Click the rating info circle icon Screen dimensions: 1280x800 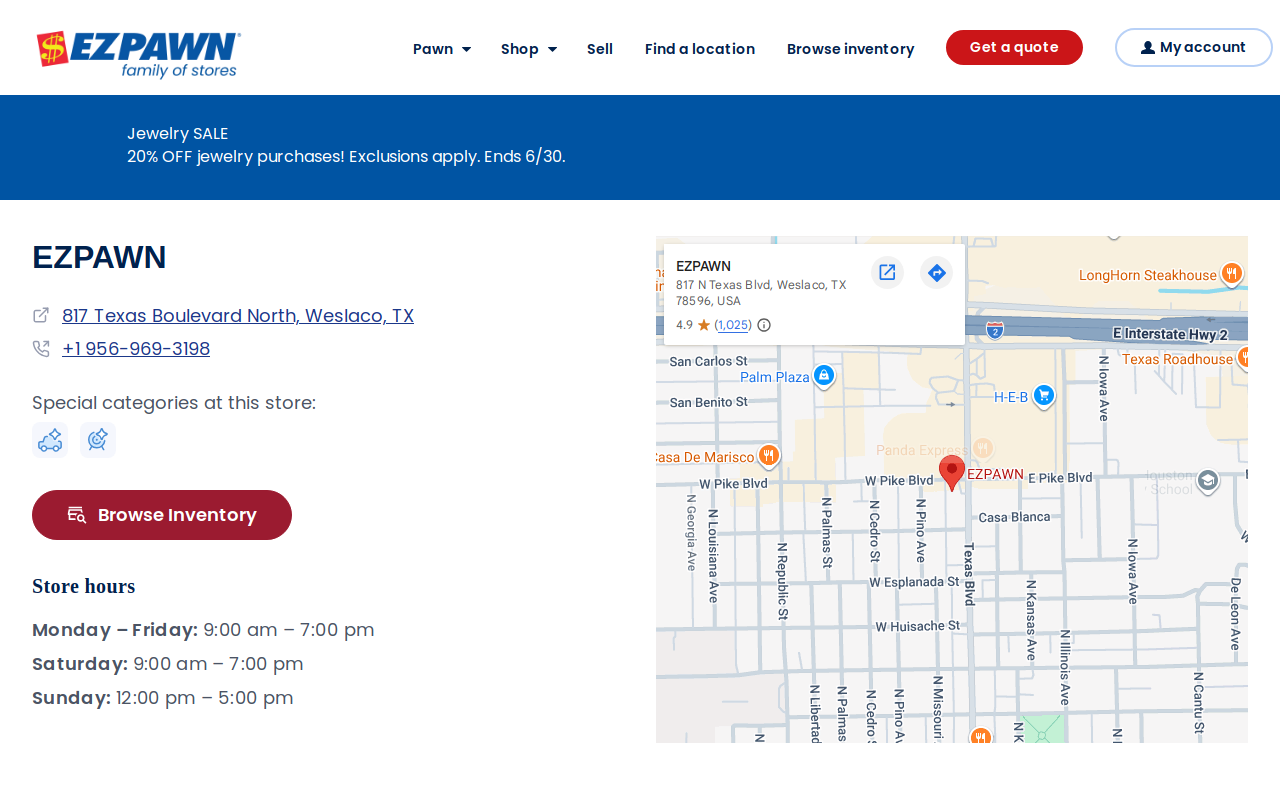click(764, 325)
